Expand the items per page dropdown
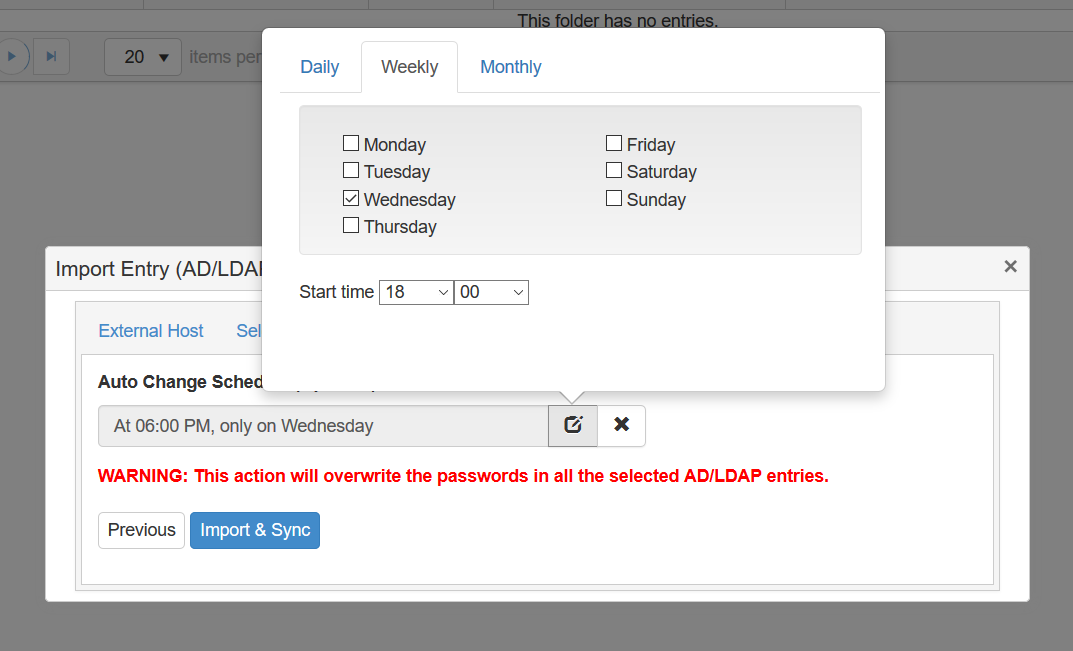 pos(143,57)
